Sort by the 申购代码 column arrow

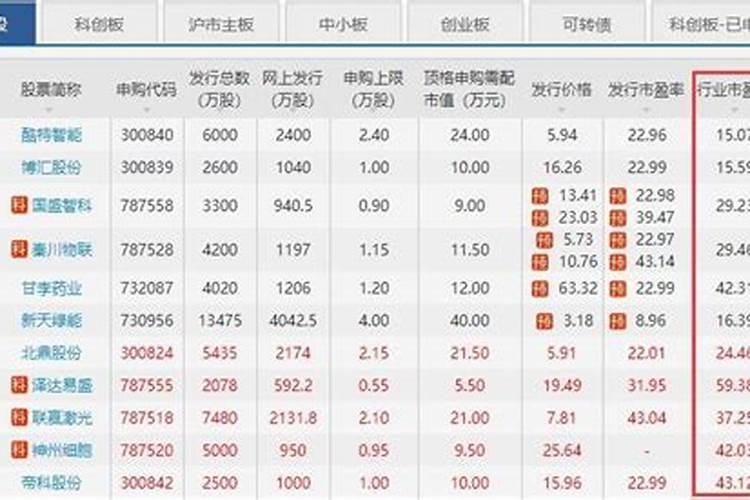click(x=146, y=110)
